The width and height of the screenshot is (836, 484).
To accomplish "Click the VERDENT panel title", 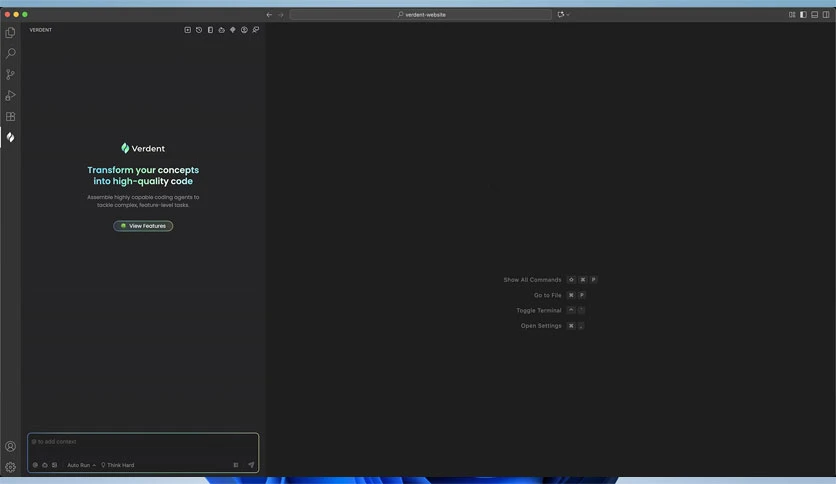I will 41,30.
